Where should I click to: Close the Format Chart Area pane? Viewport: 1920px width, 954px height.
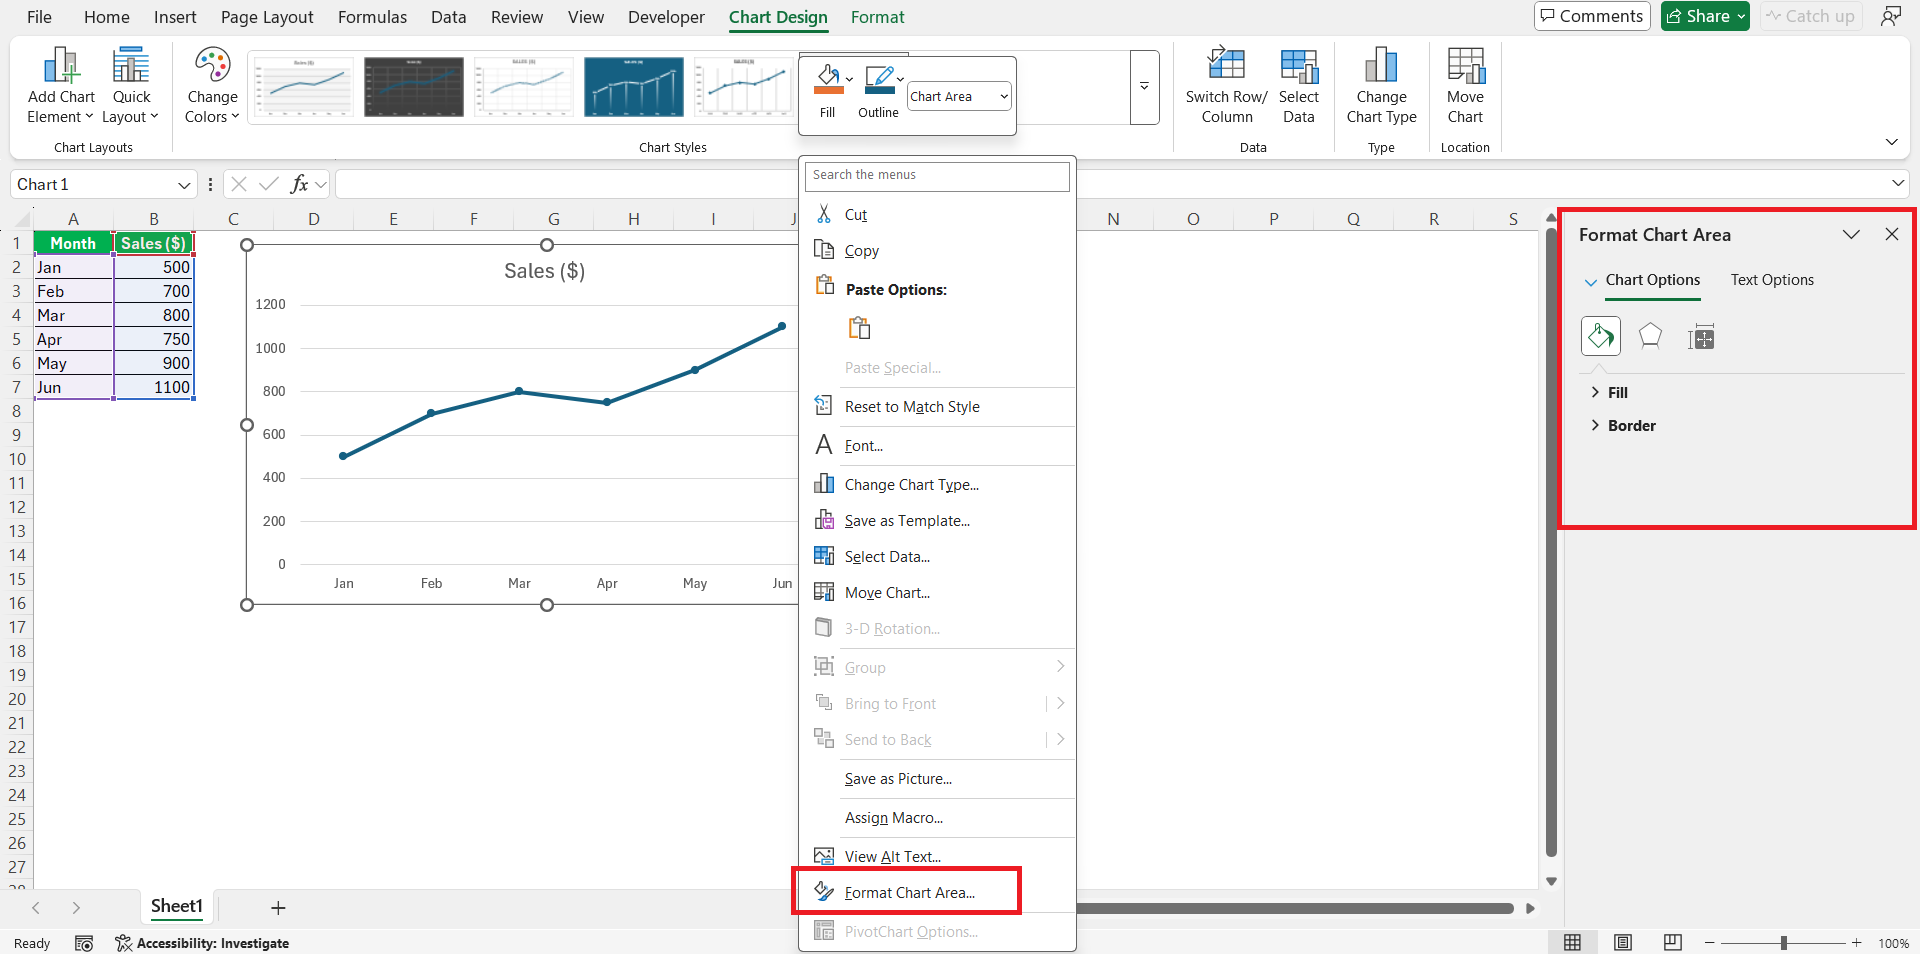click(x=1891, y=234)
